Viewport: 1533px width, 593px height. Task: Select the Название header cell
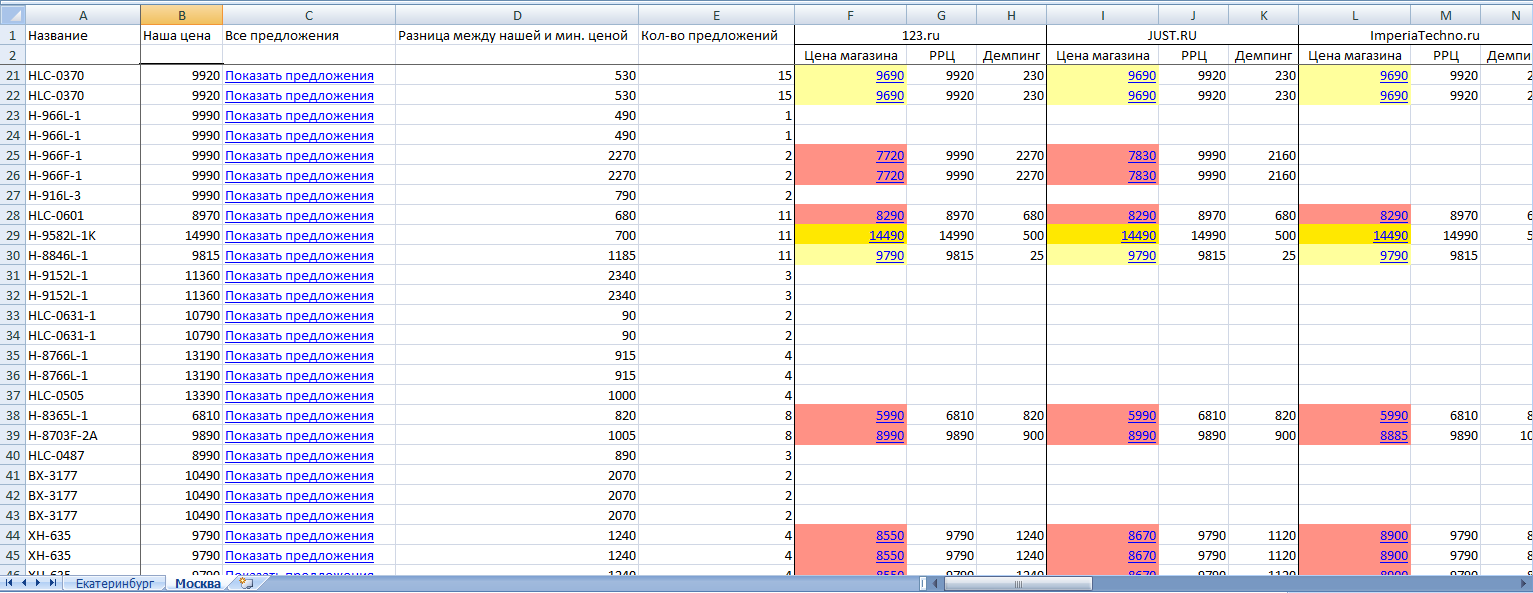(x=83, y=35)
